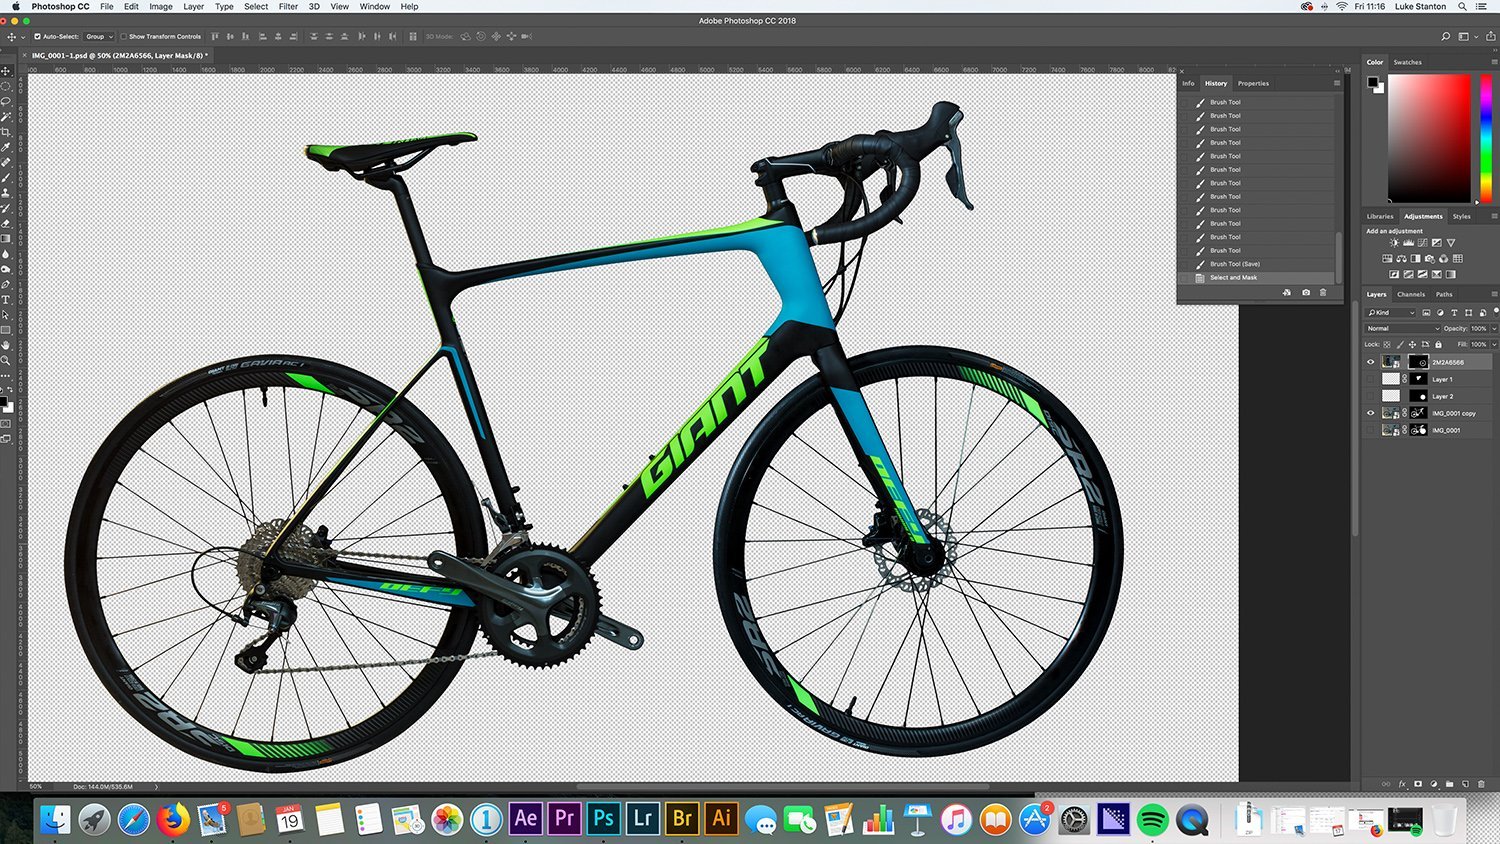This screenshot has height=844, width=1500.
Task: Select the Horizontal Type tool
Action: (7, 299)
